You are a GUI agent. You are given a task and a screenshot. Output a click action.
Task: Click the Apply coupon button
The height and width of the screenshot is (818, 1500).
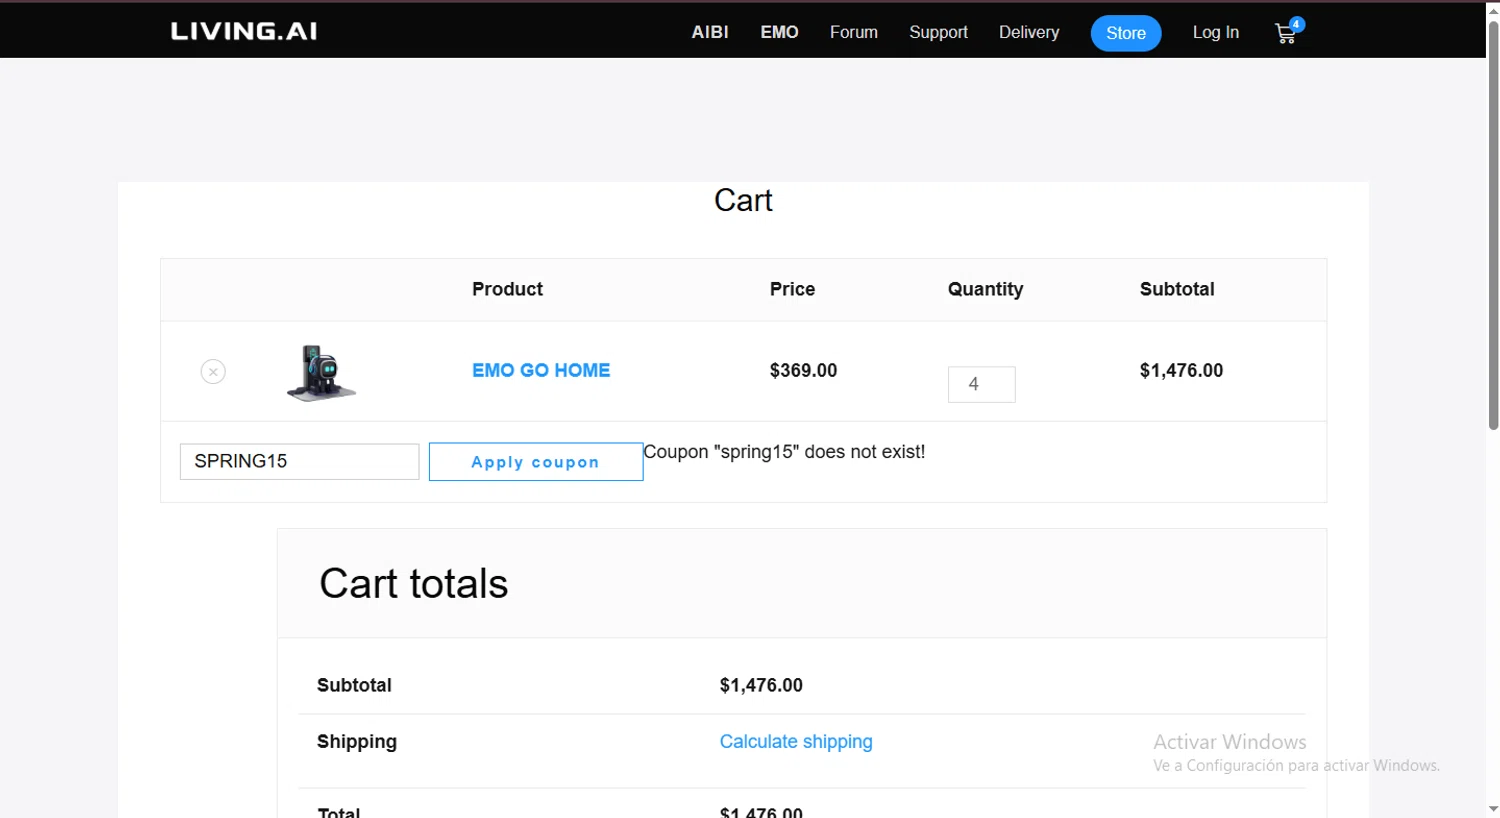536,462
